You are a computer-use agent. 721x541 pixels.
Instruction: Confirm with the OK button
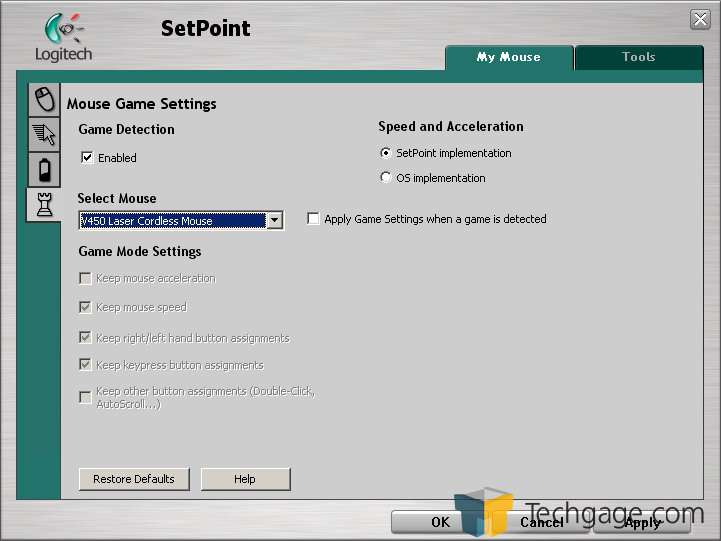(x=440, y=522)
